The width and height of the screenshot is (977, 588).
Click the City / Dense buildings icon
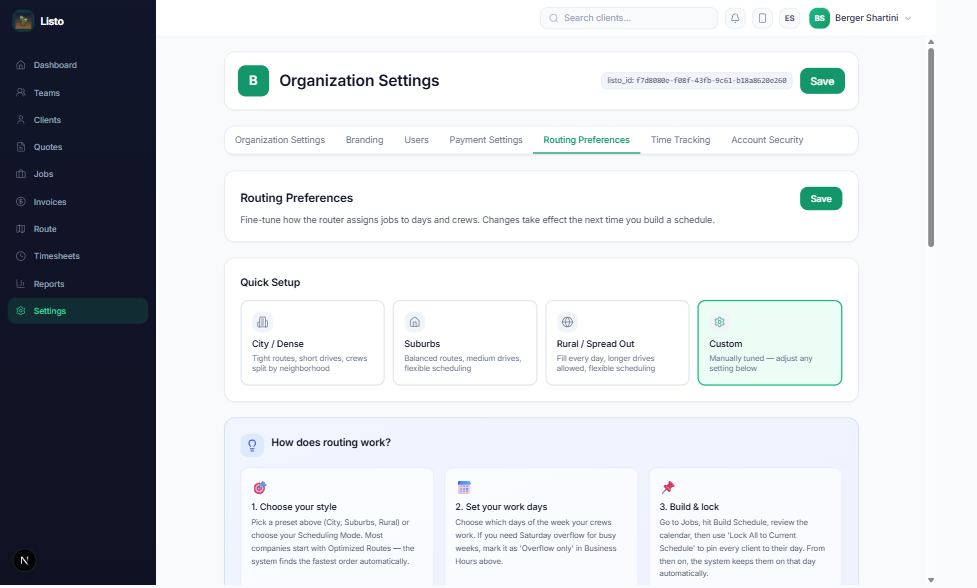[262, 322]
